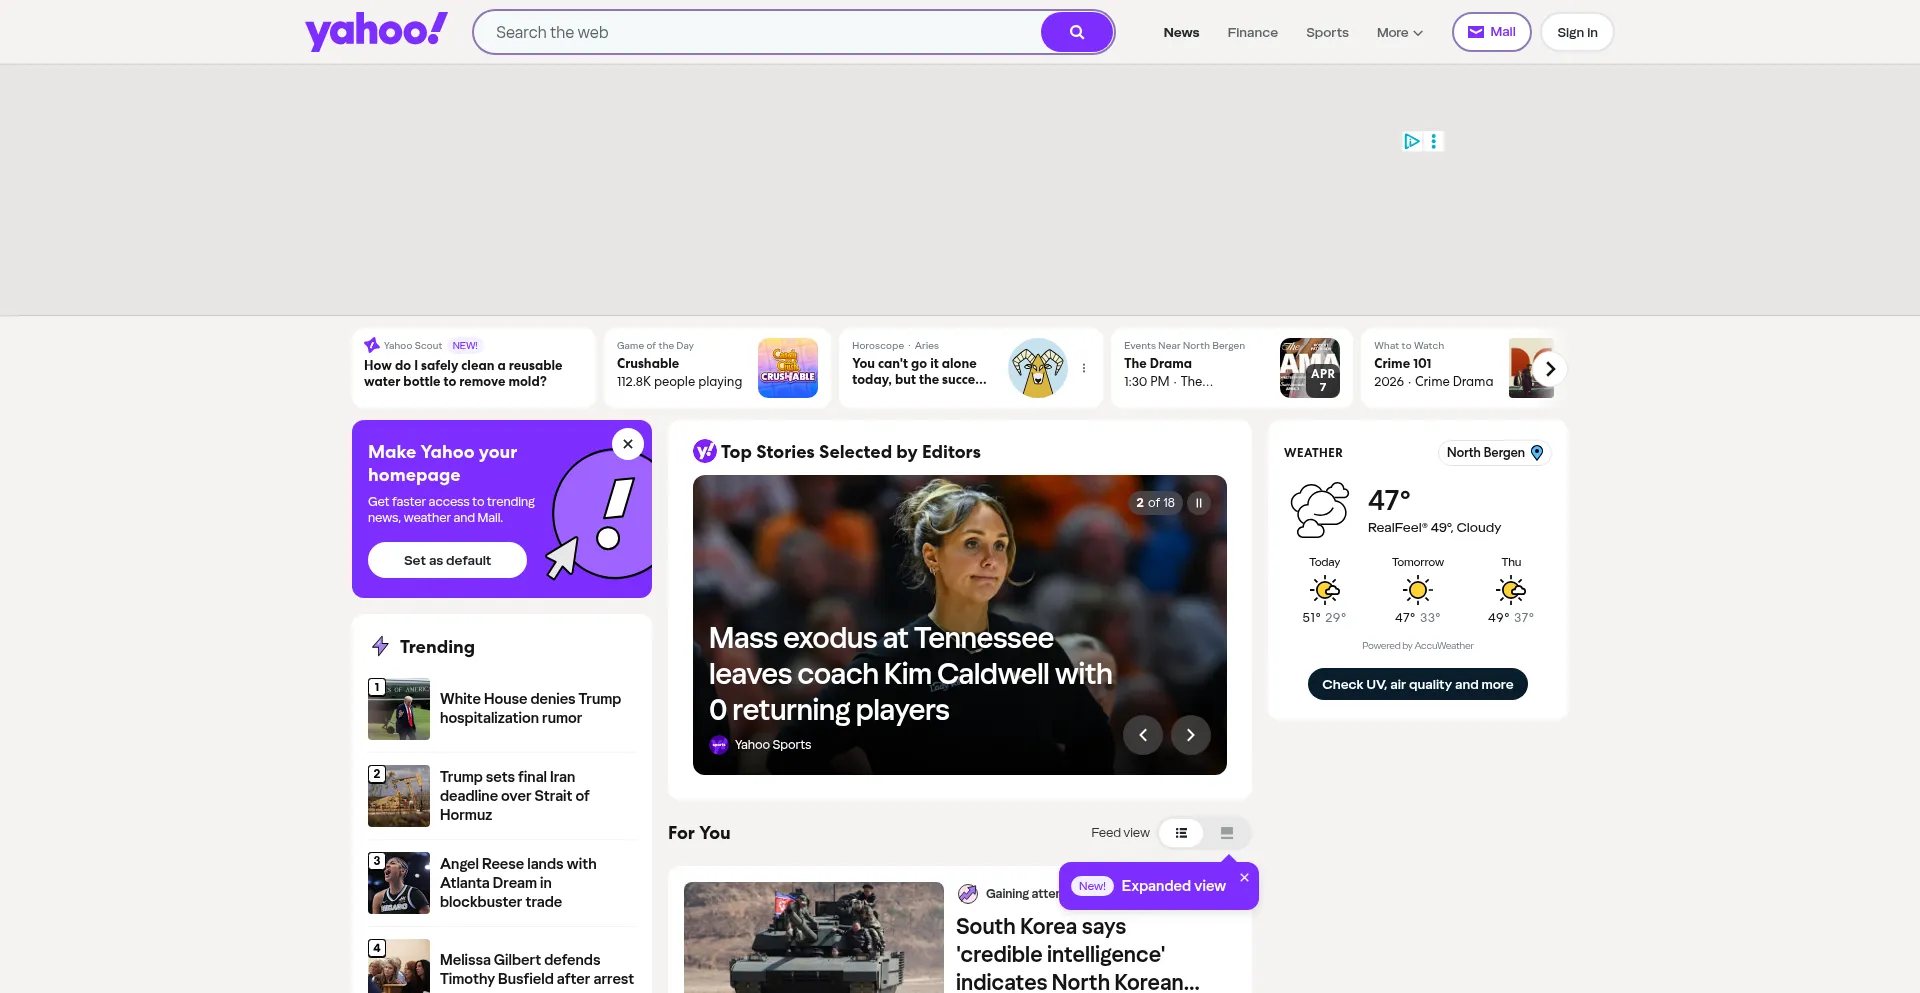Screen dimensions: 1920x993
Task: Click the Gaining attention trend icon
Action: click(x=968, y=894)
